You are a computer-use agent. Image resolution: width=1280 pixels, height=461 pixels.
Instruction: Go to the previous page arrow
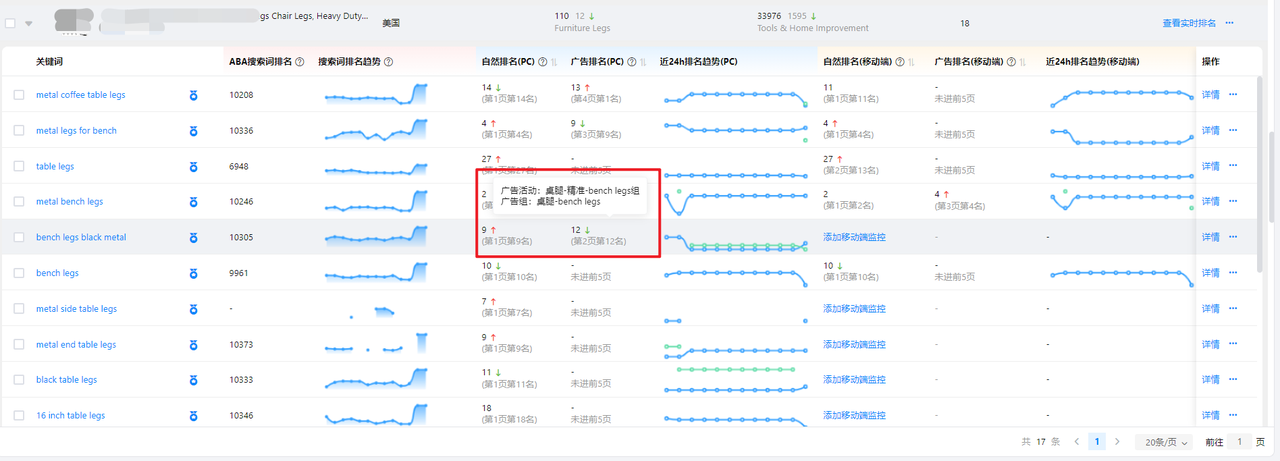pos(1076,441)
